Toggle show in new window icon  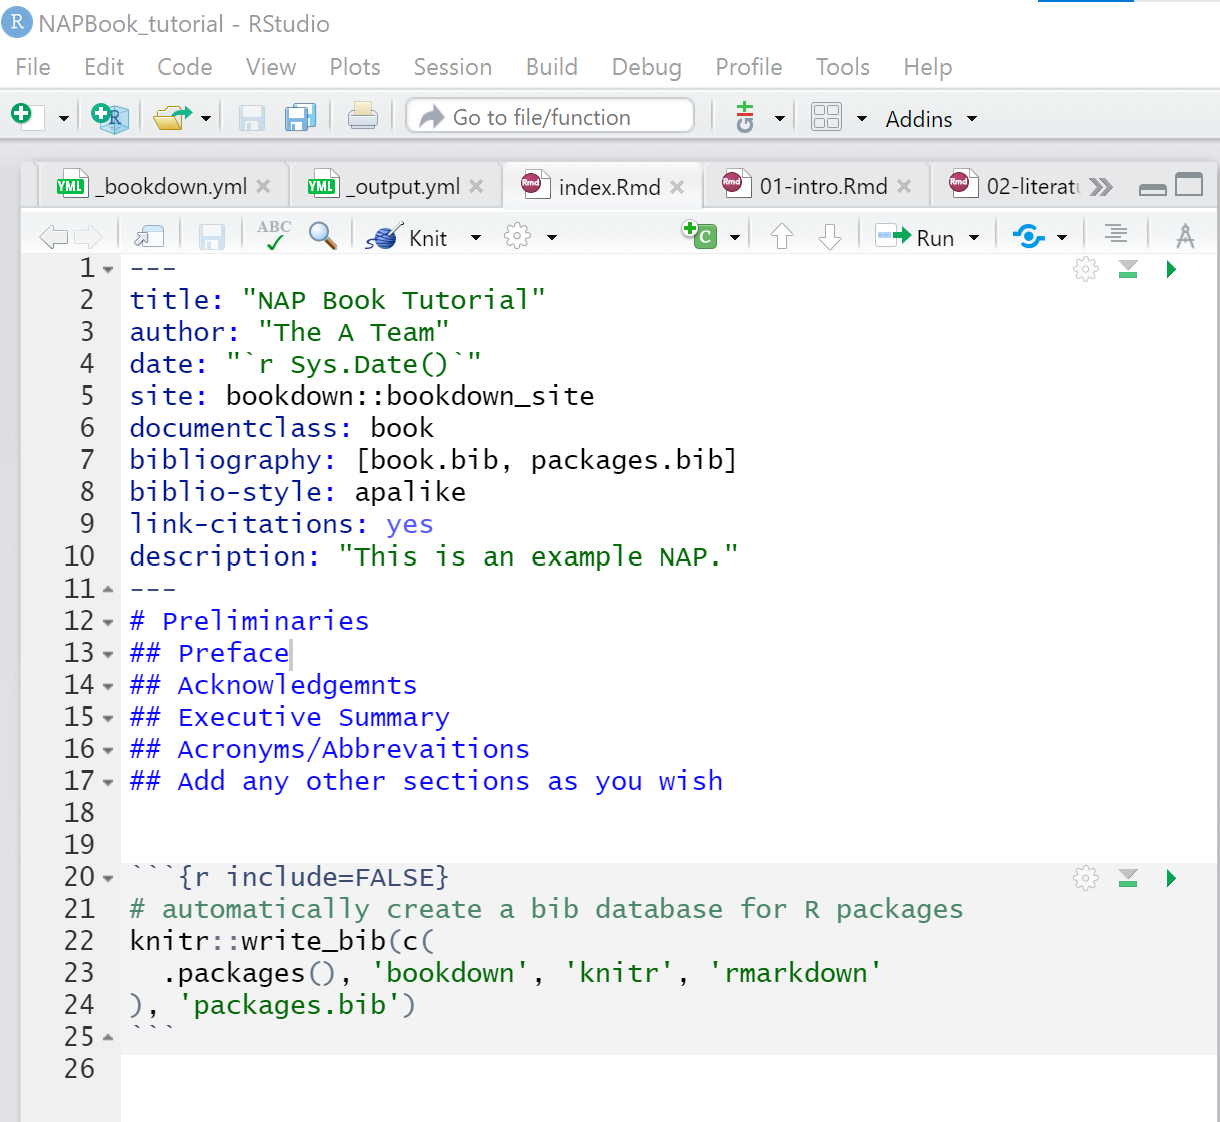point(149,237)
